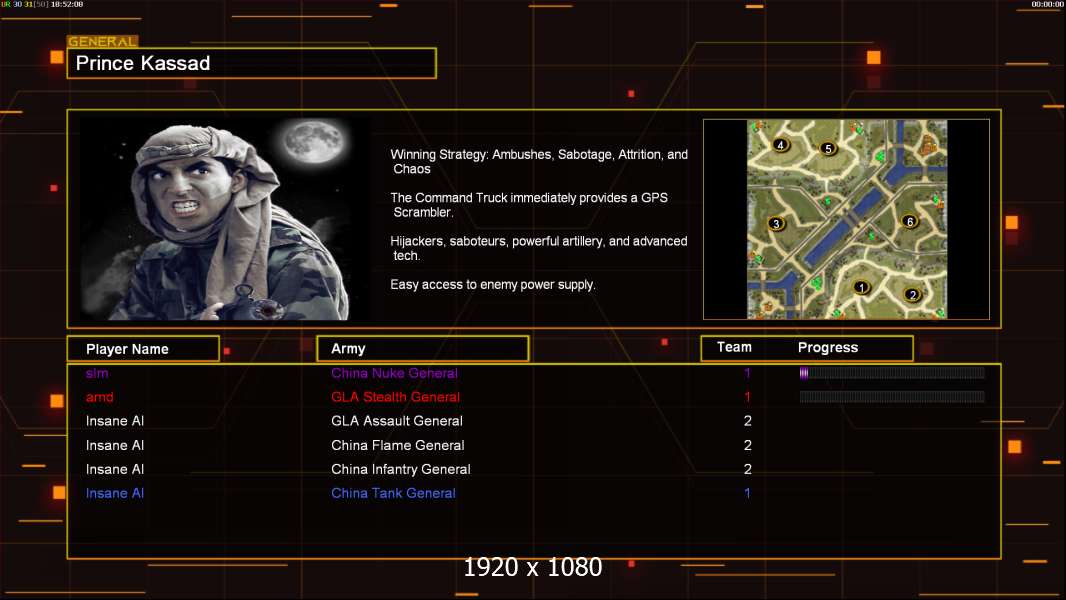
Task: Click the moon in the general's portrait
Action: pos(314,141)
